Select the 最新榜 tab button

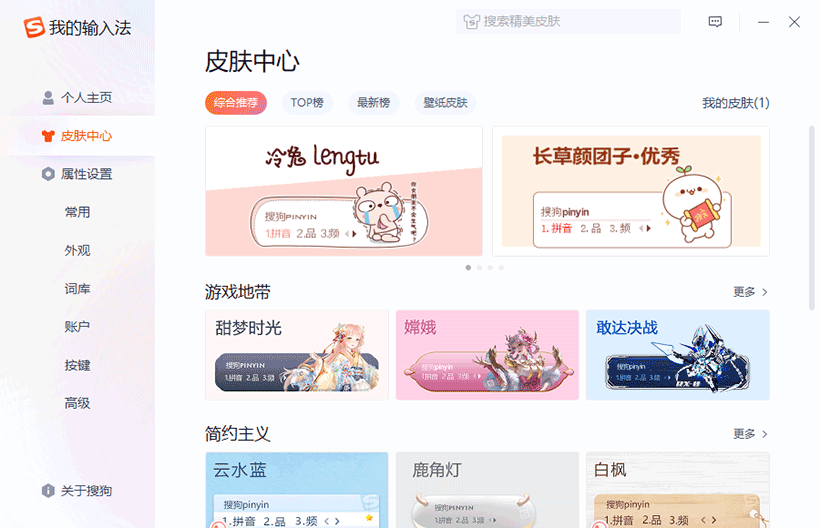373,102
